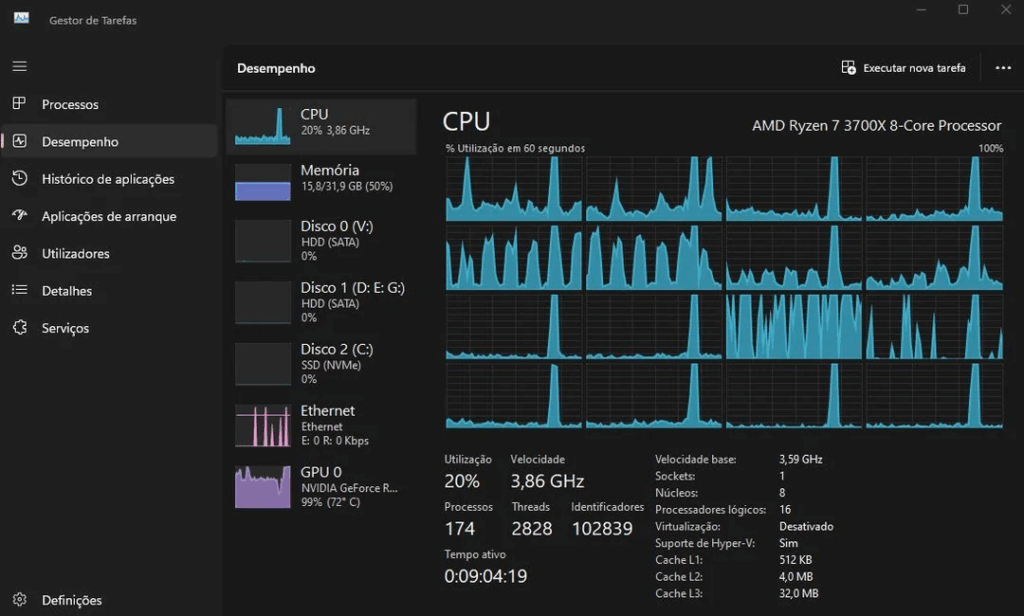Click the Executar nova tarefa icon
1024x616 pixels.
[x=848, y=67]
